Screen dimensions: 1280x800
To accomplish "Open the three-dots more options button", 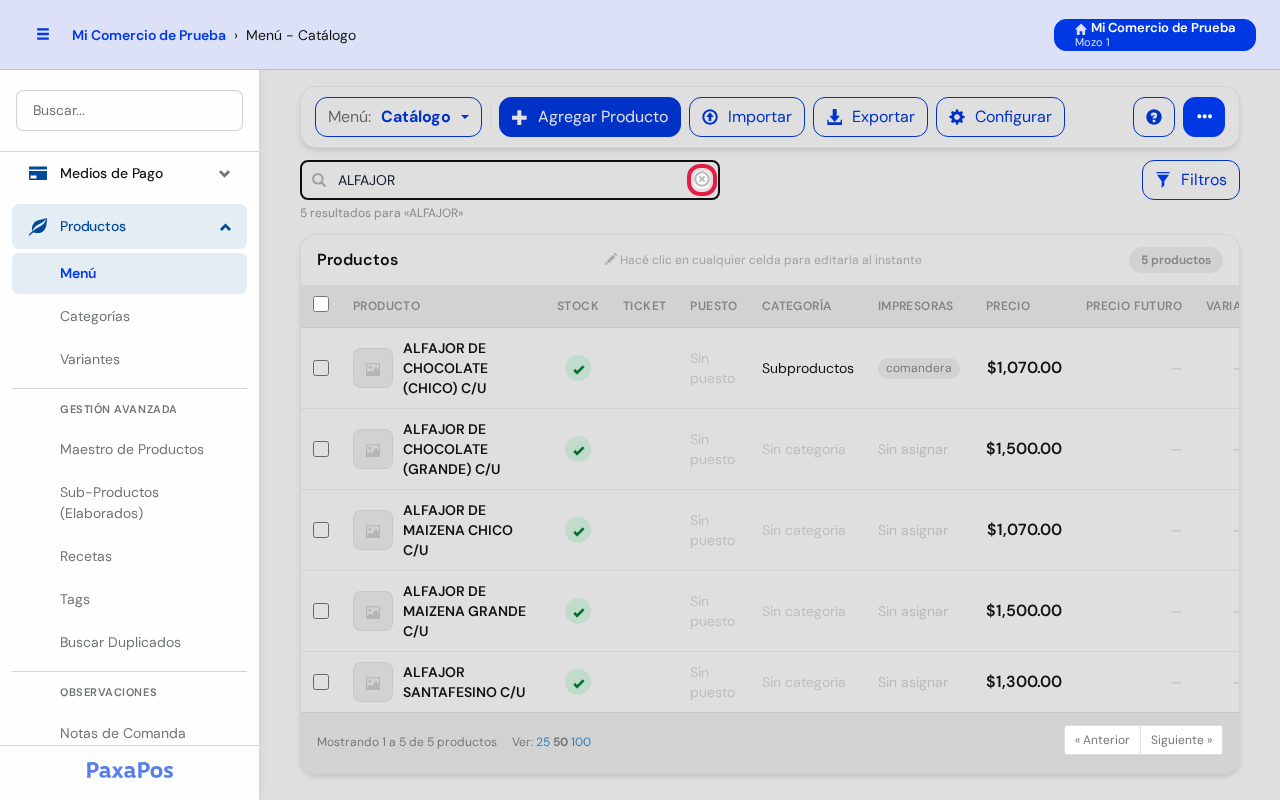I will click(x=1204, y=117).
